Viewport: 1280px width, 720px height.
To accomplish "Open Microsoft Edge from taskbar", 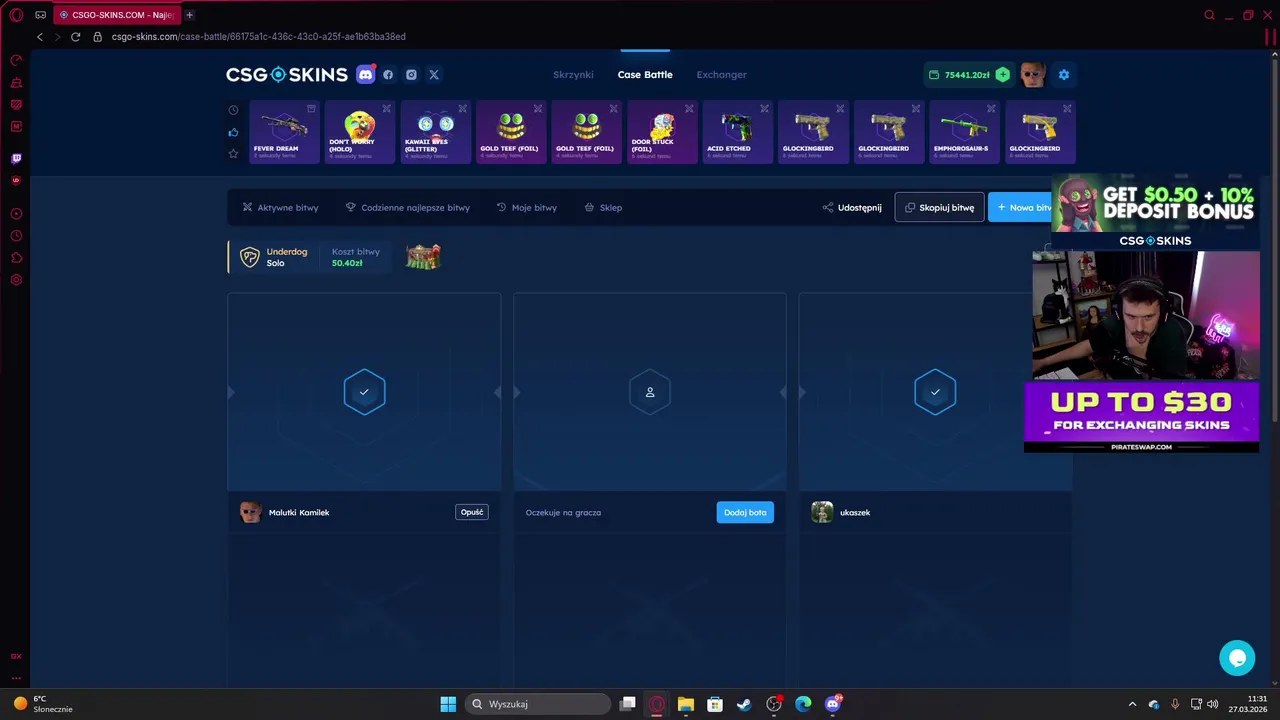I will click(x=803, y=704).
